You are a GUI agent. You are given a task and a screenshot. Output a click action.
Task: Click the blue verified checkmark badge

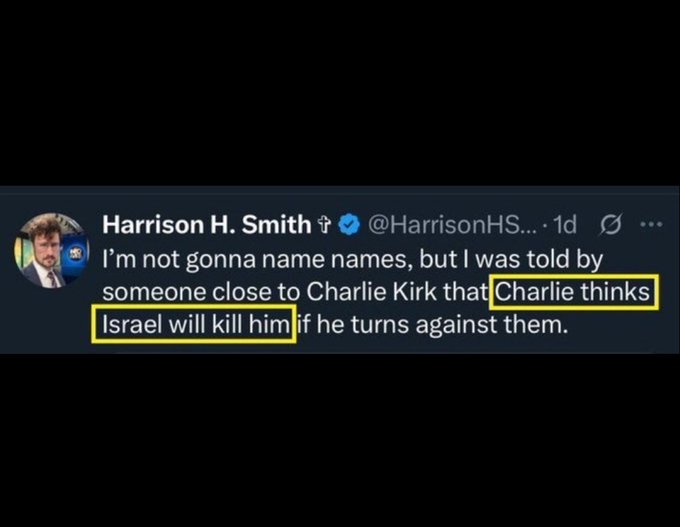tap(350, 225)
